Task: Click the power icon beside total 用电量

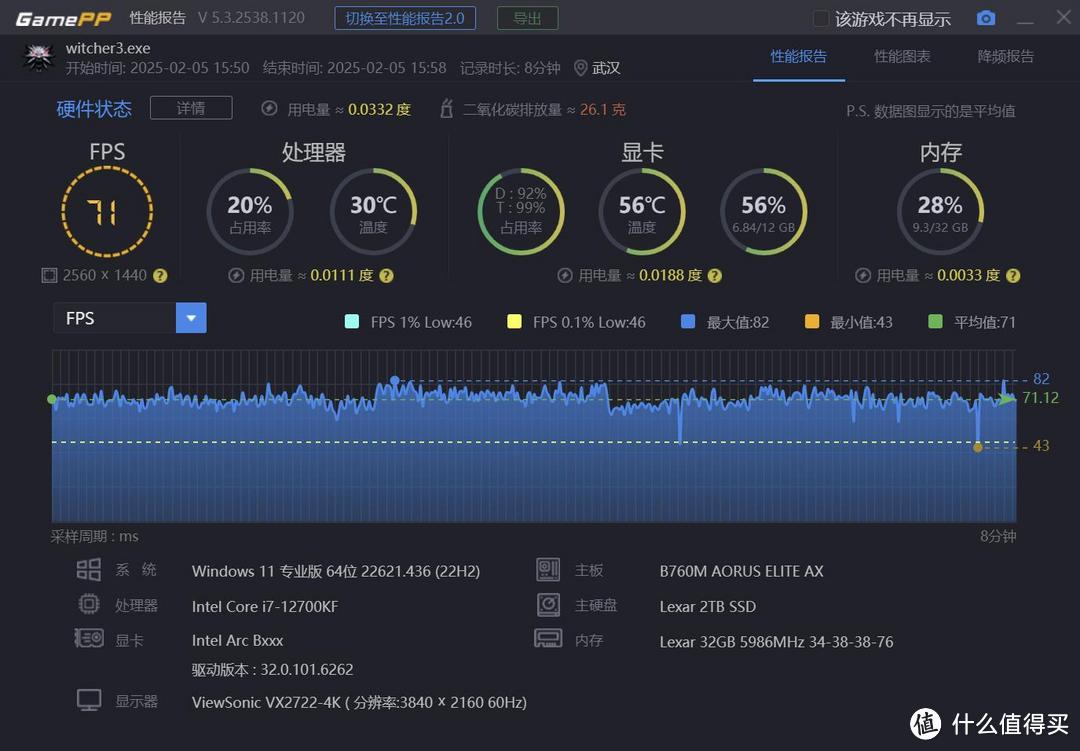Action: 269,109
